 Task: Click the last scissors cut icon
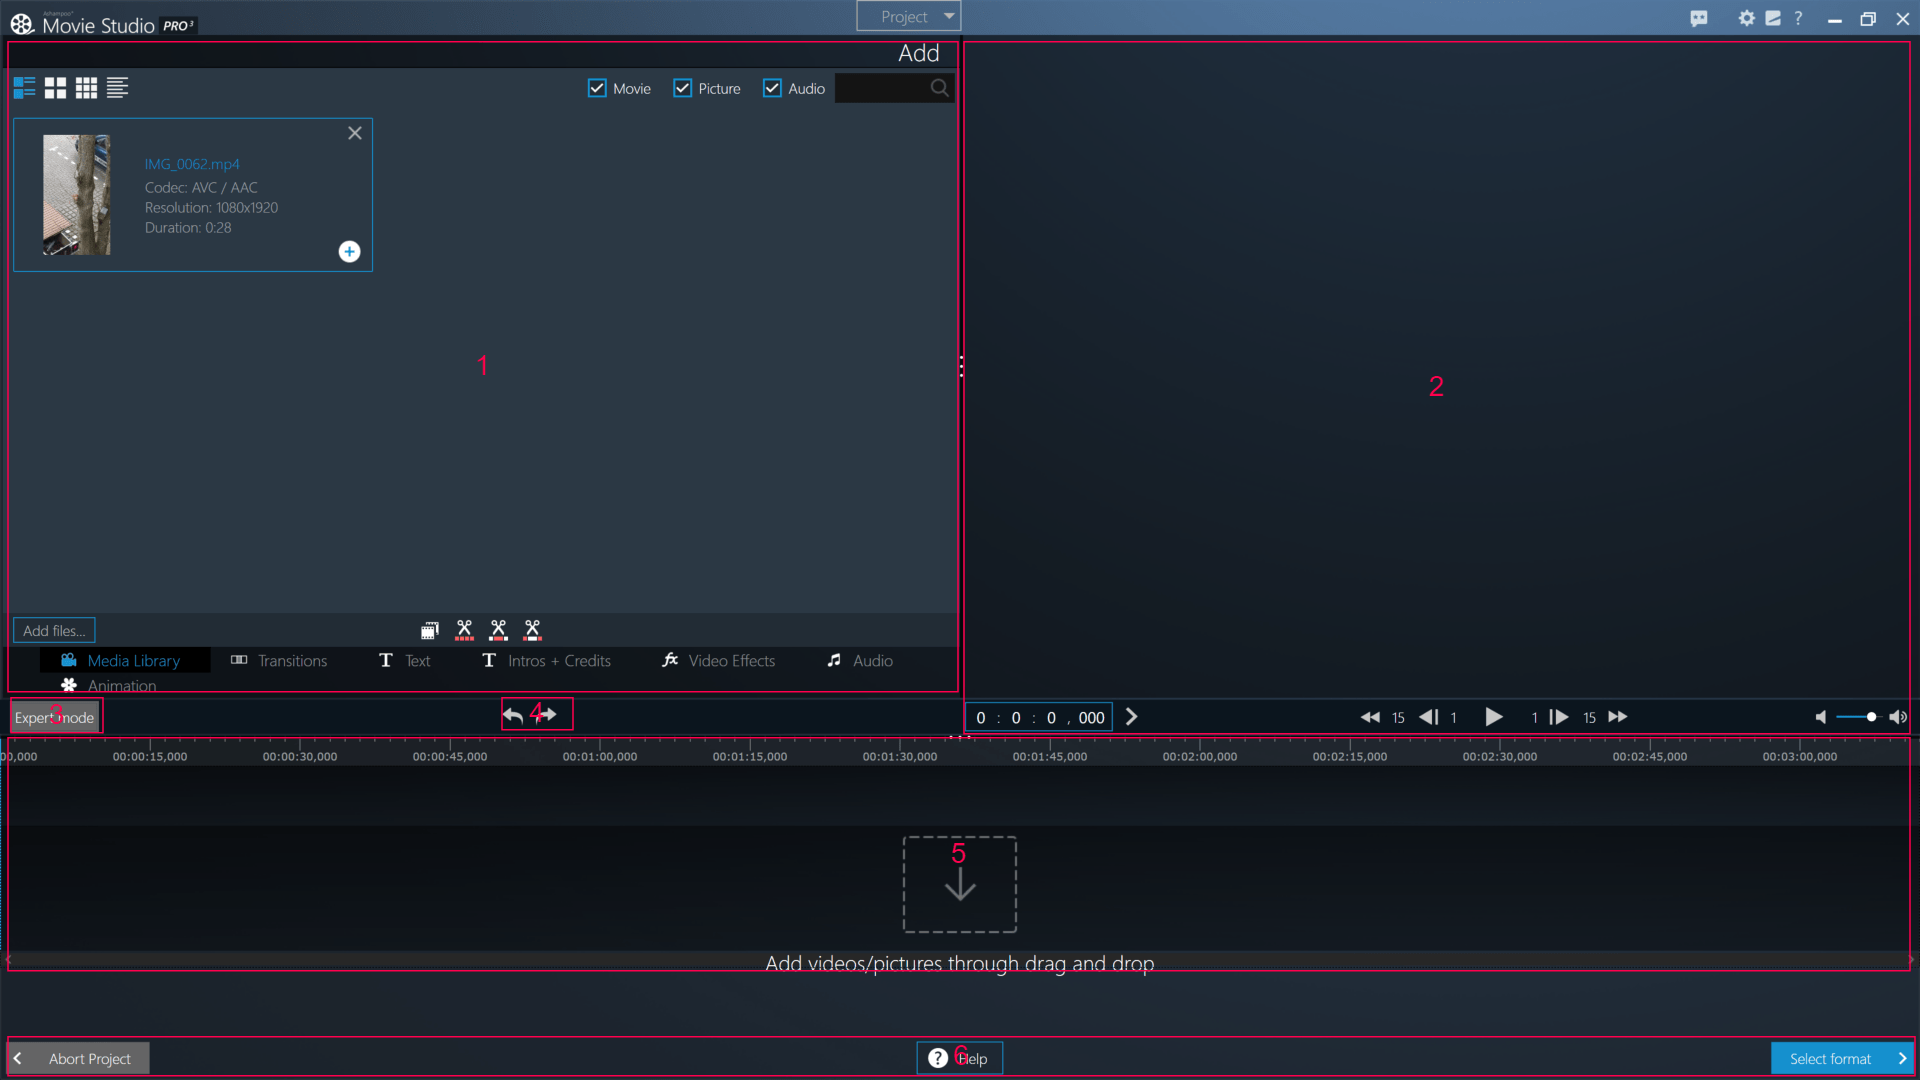click(533, 630)
